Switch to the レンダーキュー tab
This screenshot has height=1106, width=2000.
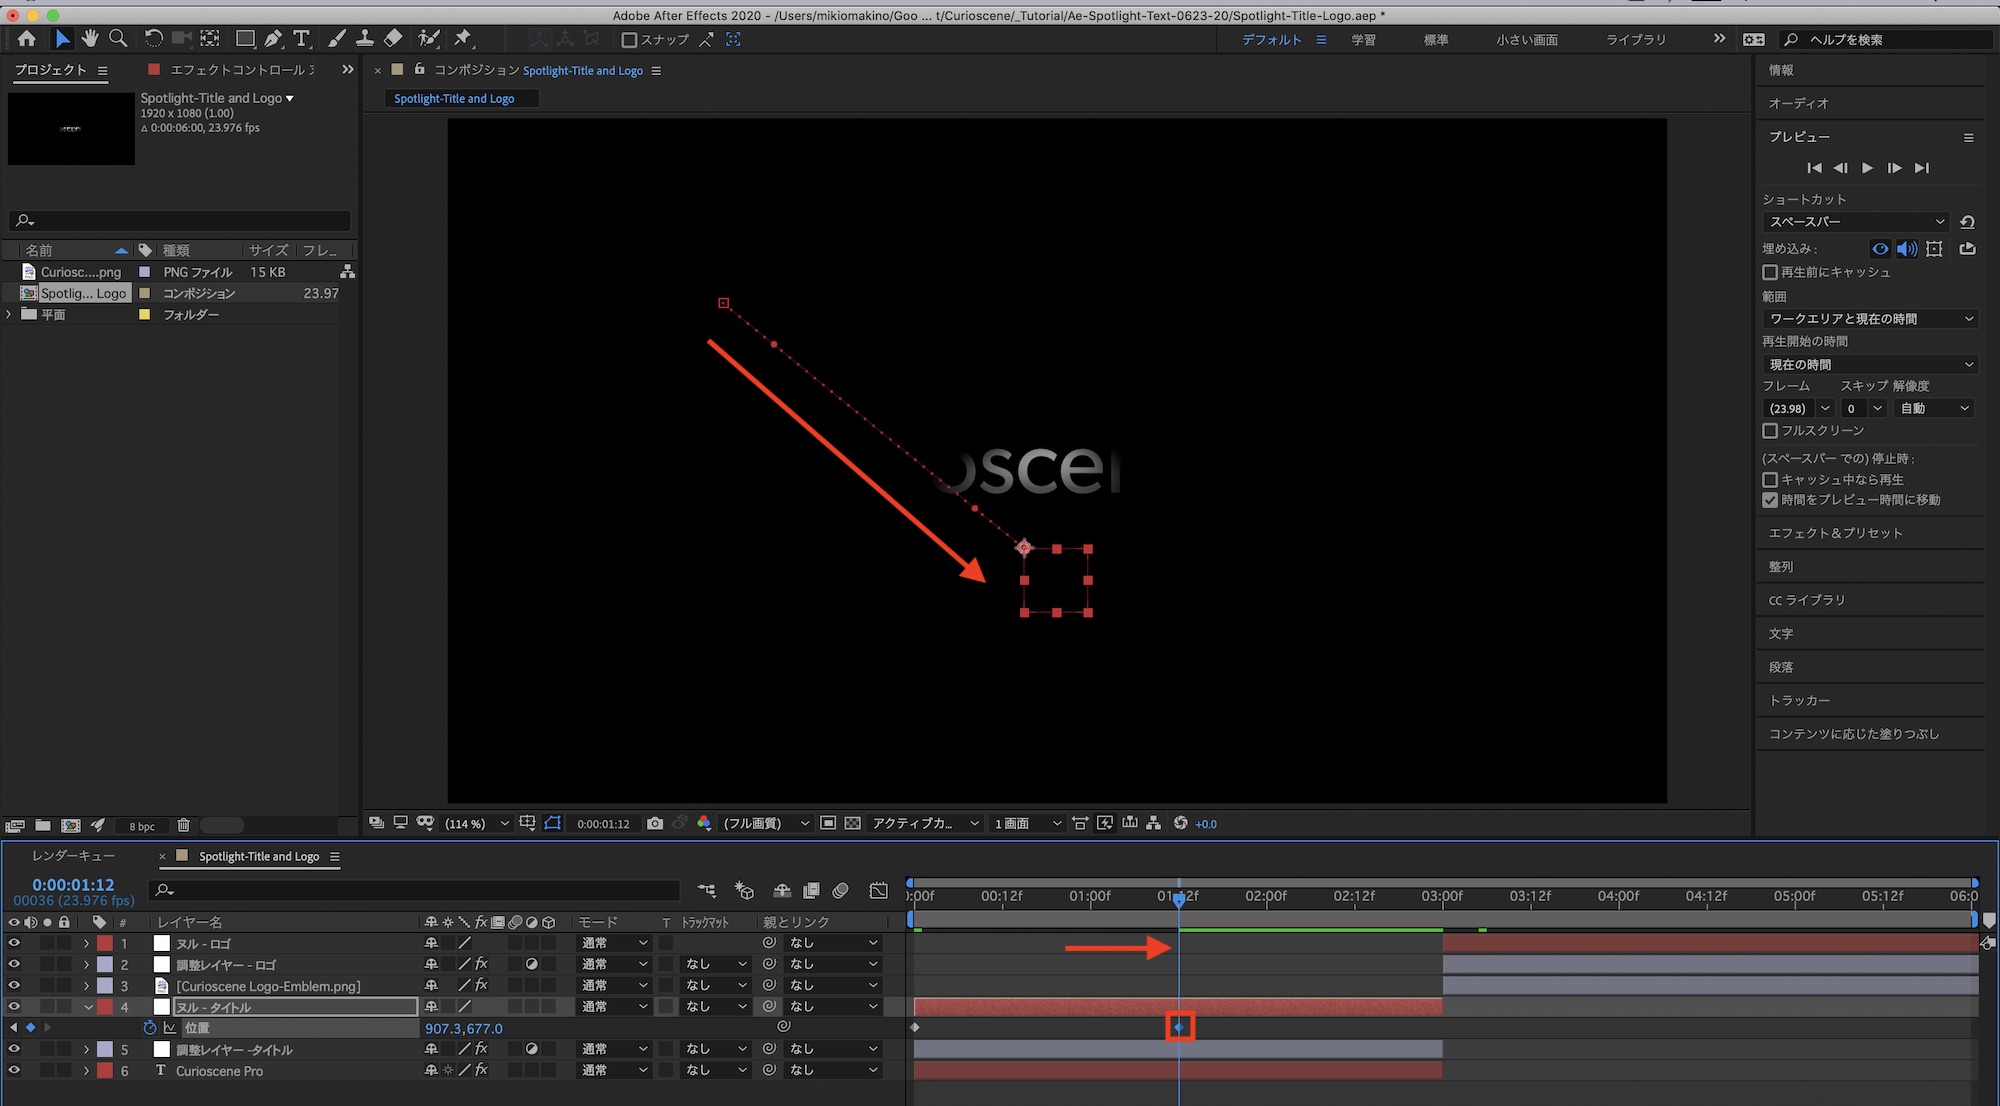click(x=73, y=856)
